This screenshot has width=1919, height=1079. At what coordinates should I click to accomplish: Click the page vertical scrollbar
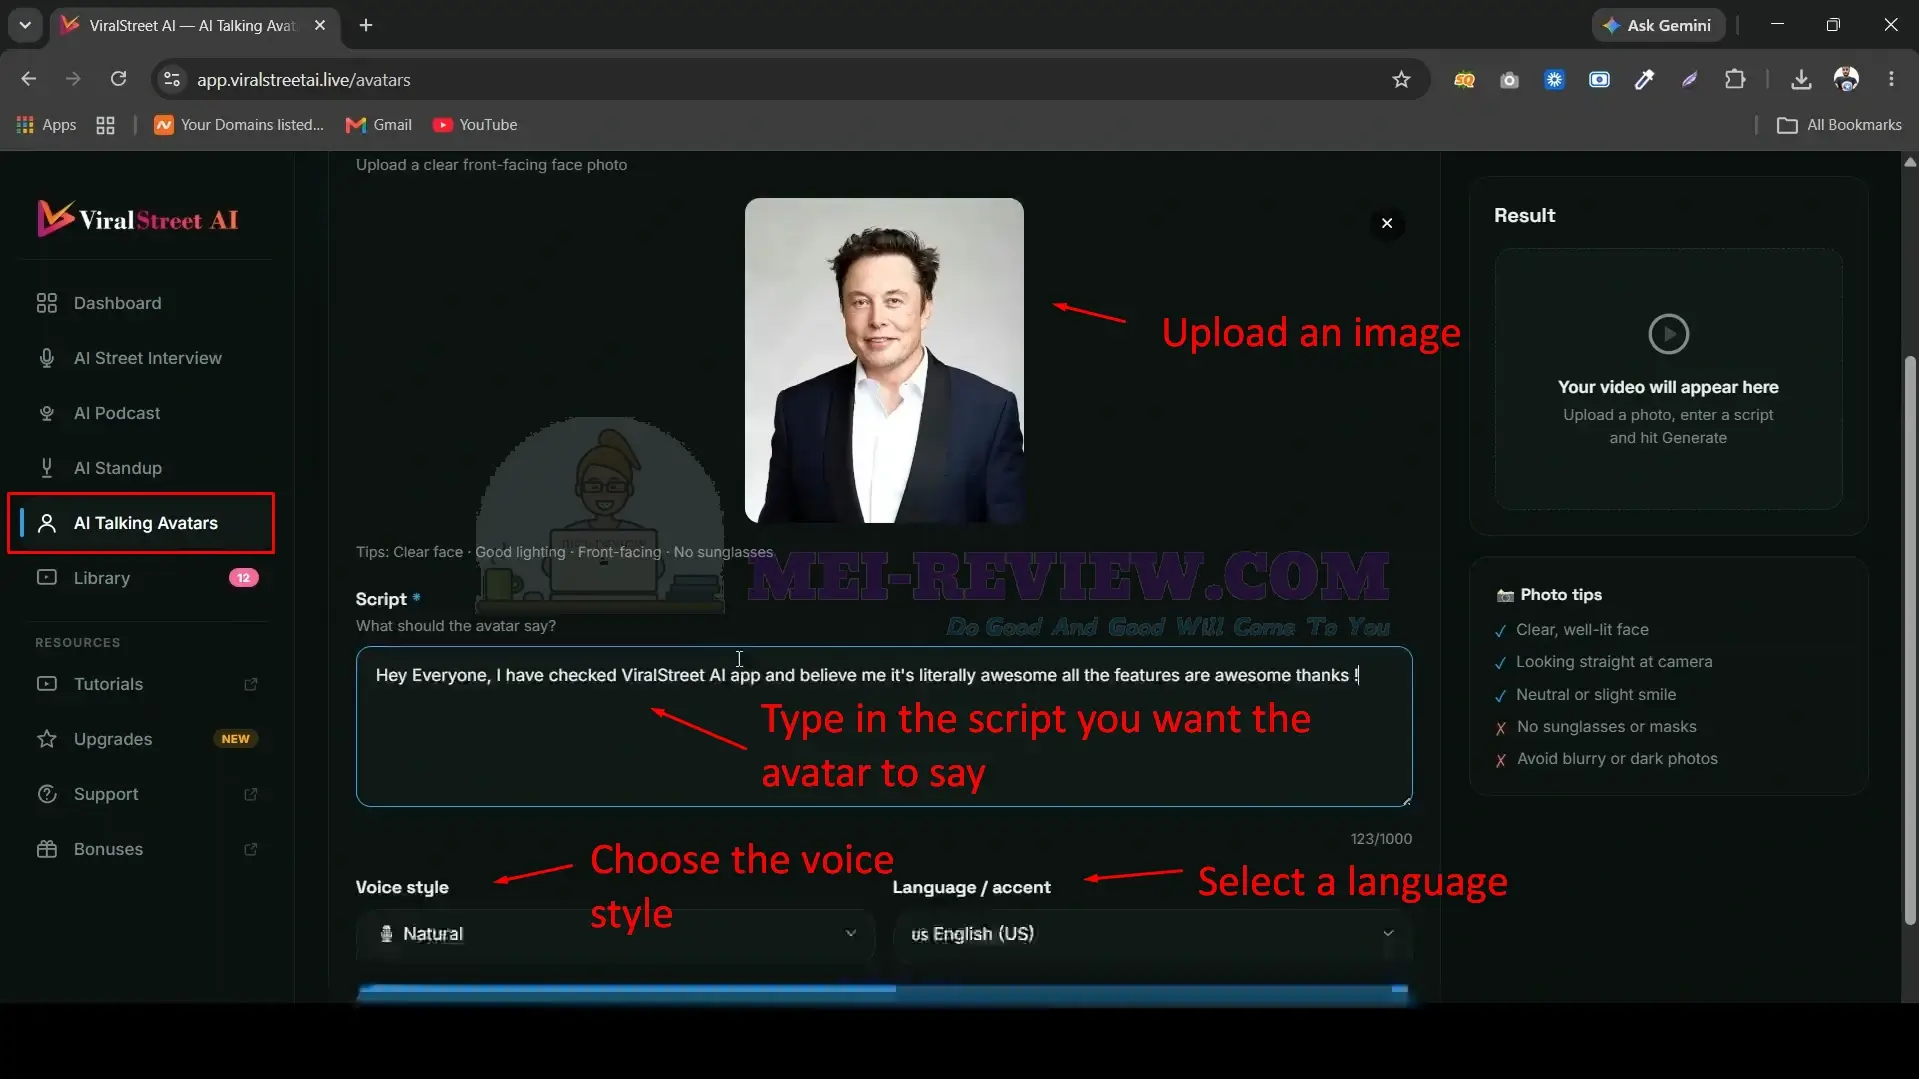(1910, 640)
